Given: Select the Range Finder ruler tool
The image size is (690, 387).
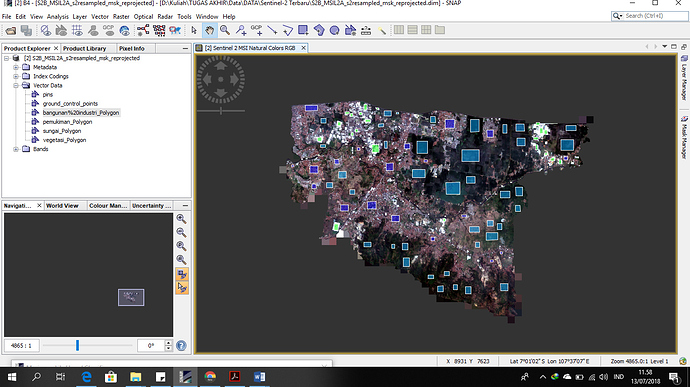Looking at the screenshot, I should point(366,30).
